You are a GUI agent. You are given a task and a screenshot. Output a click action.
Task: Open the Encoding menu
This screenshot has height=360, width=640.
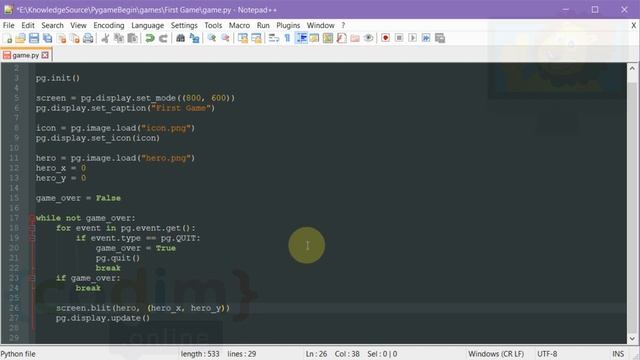(x=109, y=25)
